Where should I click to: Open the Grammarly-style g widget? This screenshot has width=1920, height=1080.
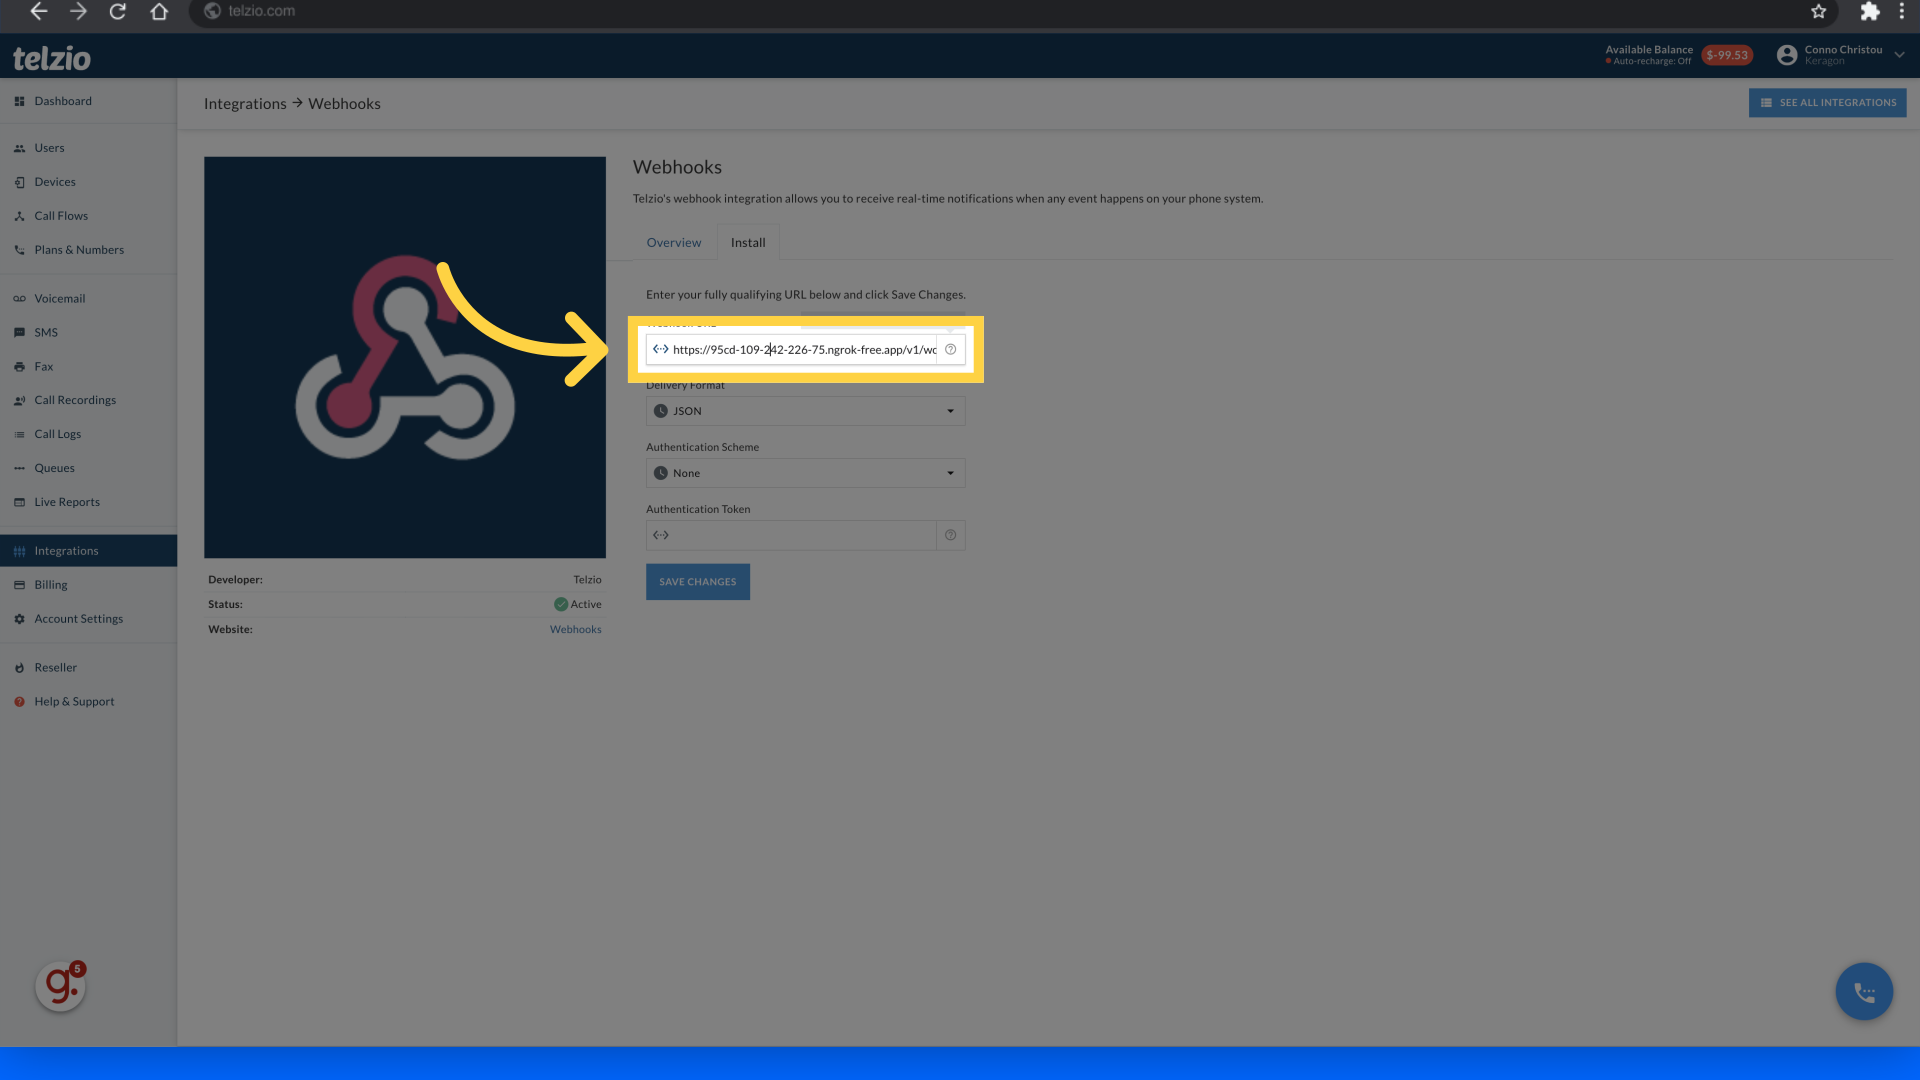pos(61,986)
